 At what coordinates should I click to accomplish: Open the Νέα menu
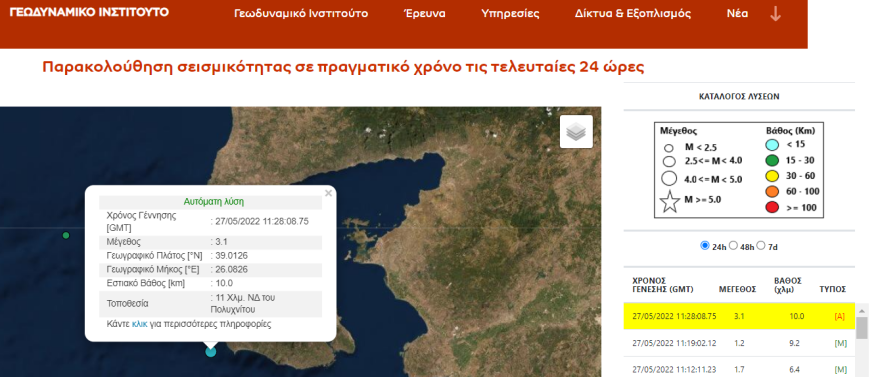point(737,14)
